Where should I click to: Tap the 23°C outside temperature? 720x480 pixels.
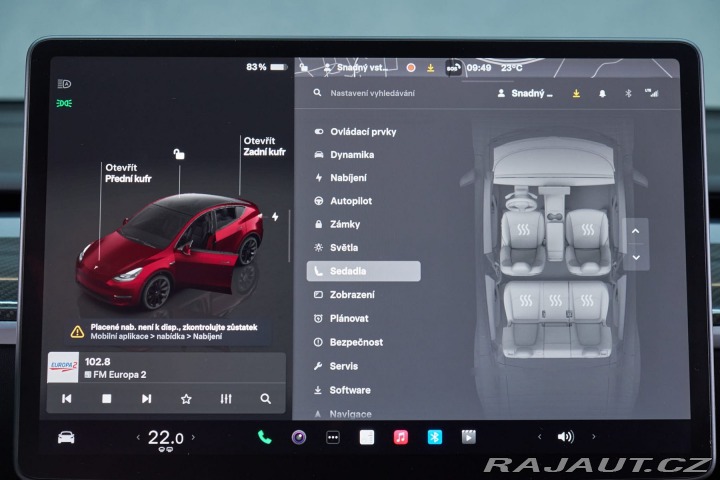click(x=512, y=68)
